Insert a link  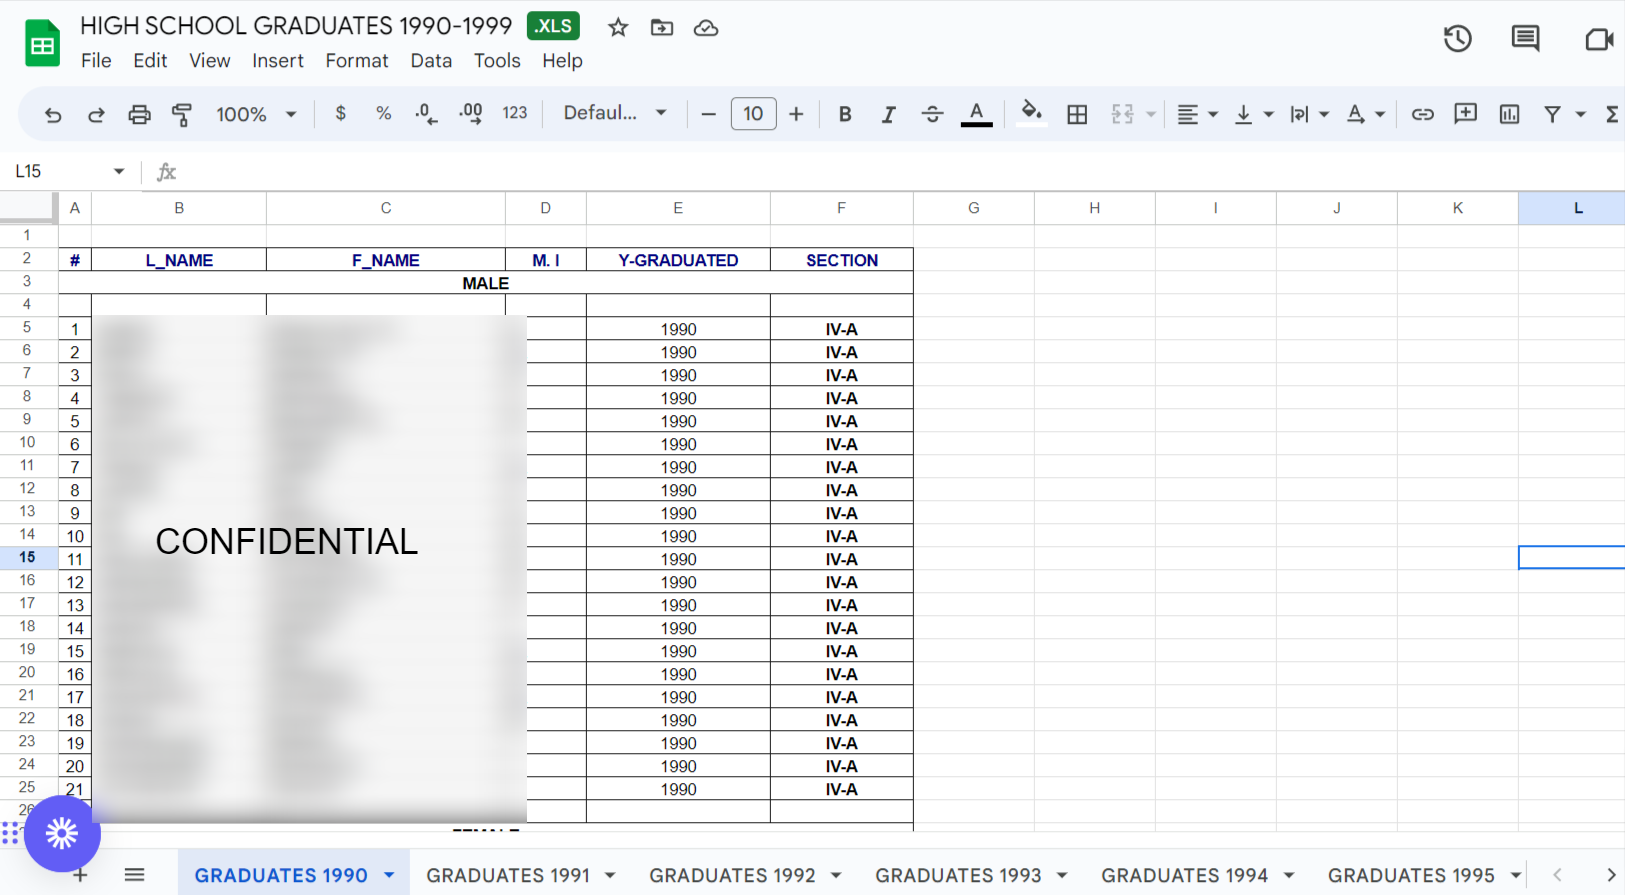point(1422,114)
